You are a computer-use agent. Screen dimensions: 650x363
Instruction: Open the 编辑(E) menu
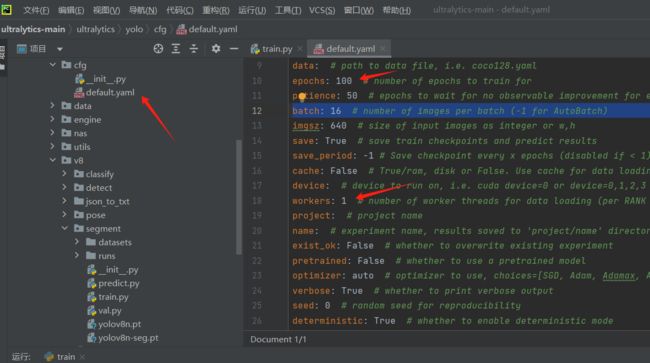pos(71,10)
